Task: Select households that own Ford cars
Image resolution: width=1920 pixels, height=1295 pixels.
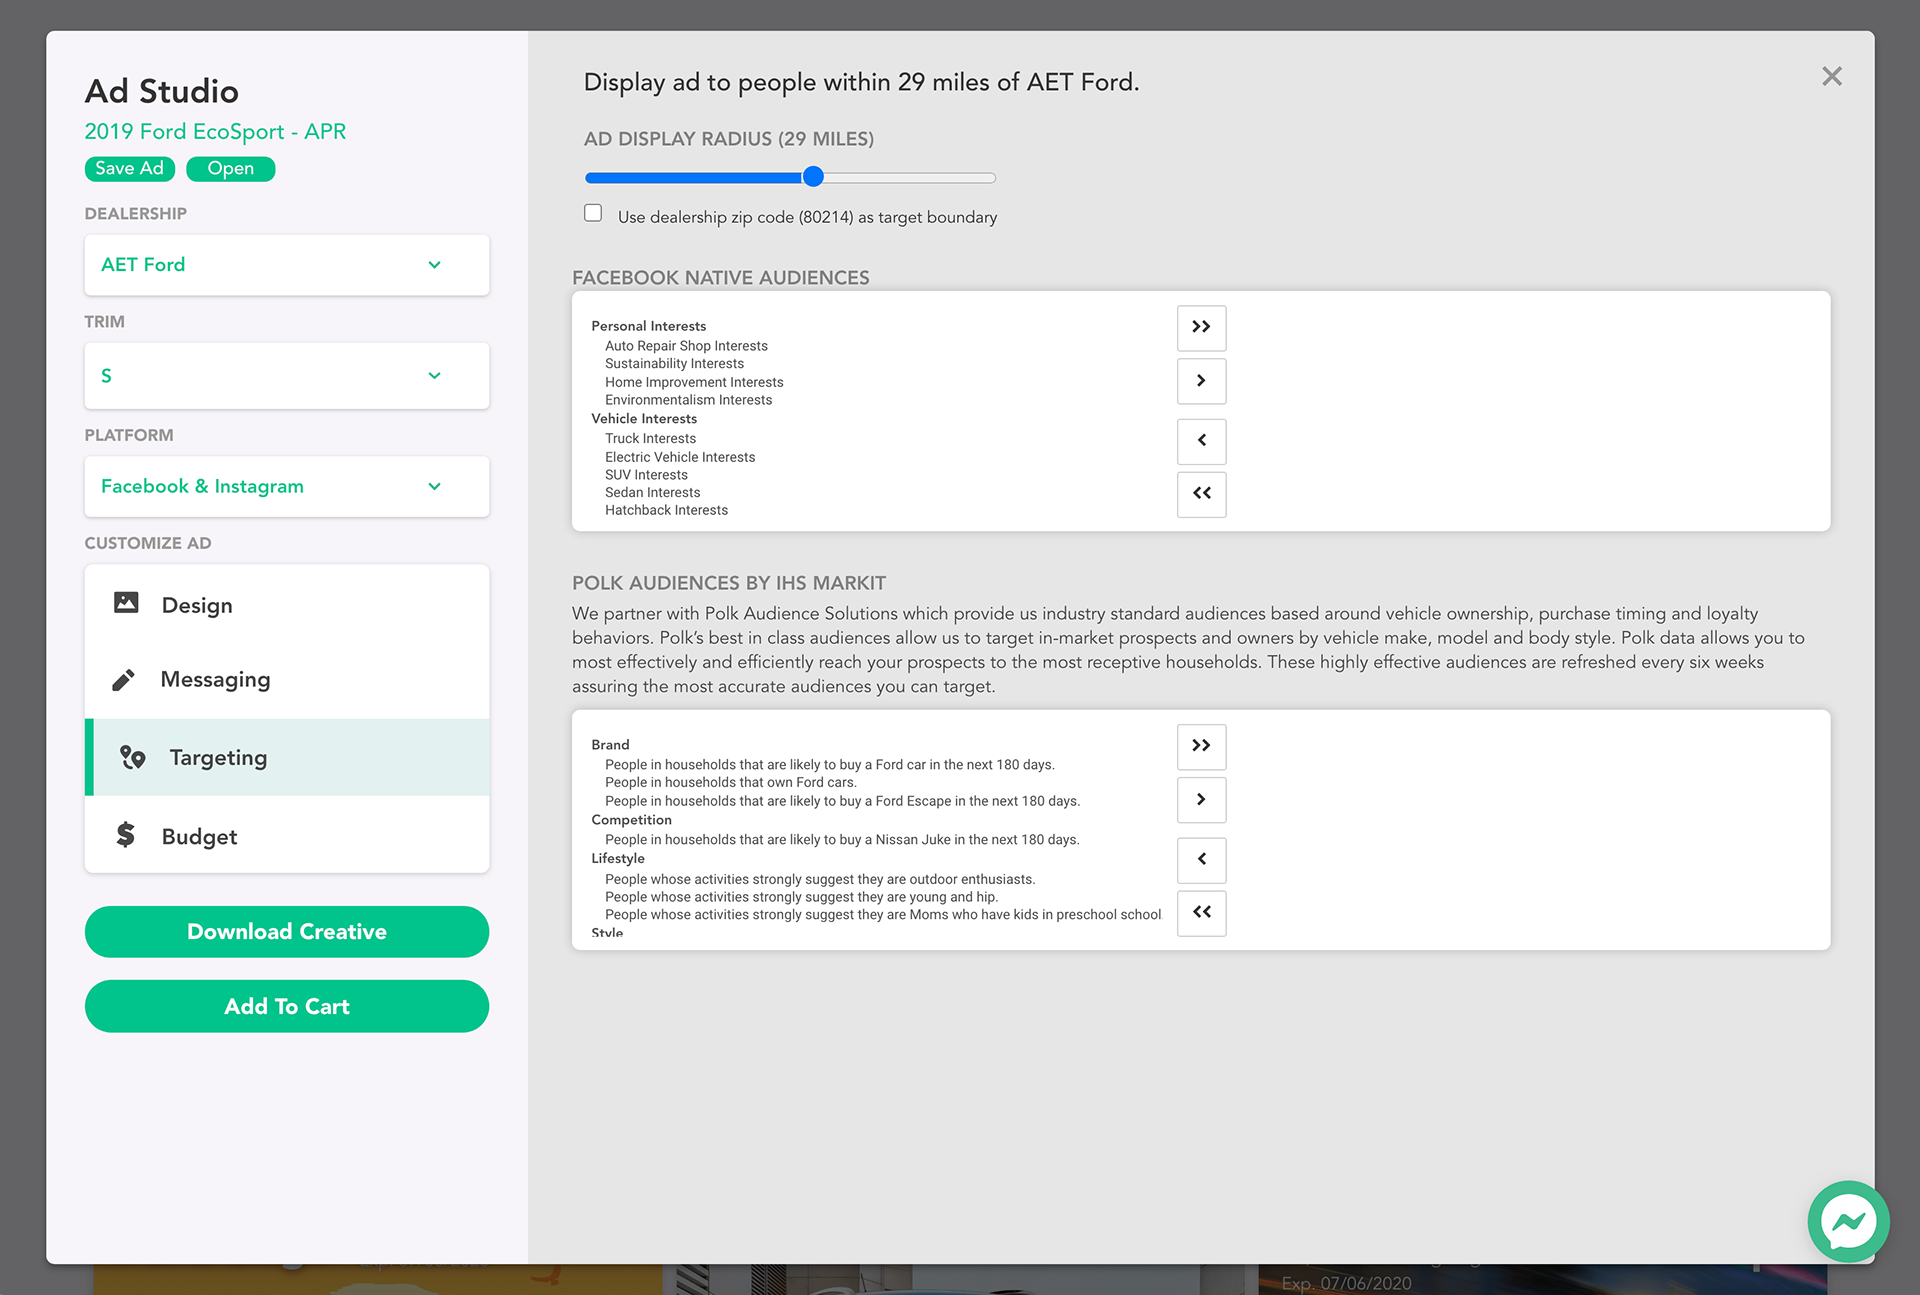Action: coord(731,783)
